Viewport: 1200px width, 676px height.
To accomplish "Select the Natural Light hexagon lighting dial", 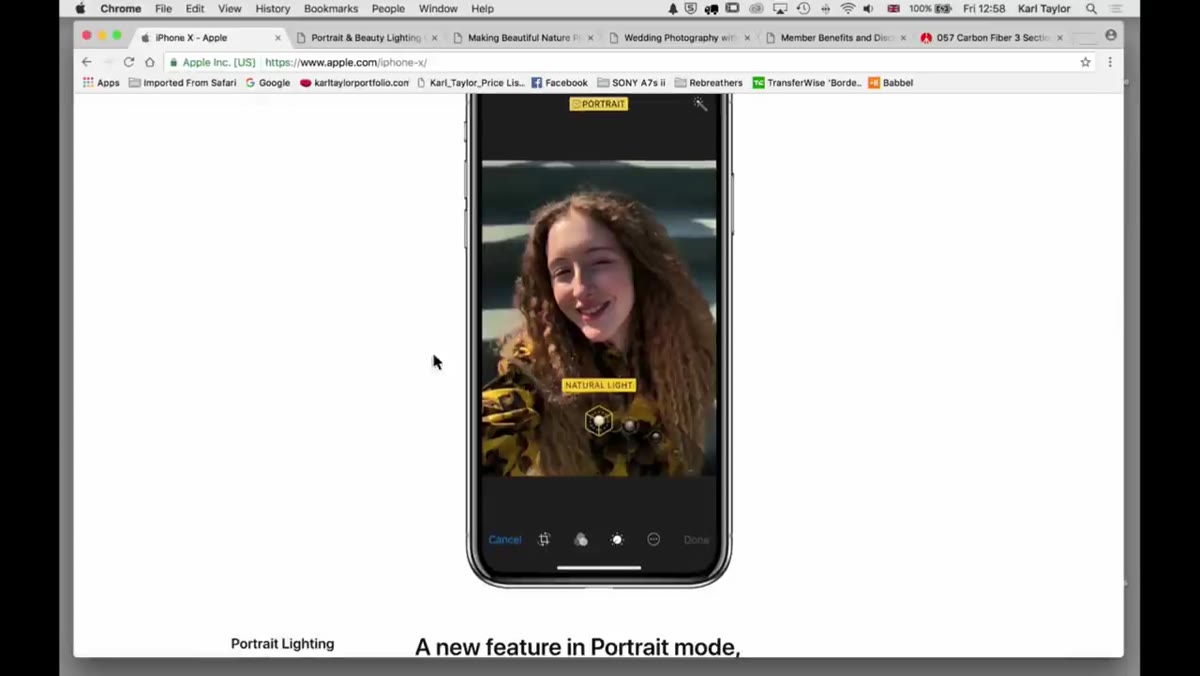I will pos(599,421).
